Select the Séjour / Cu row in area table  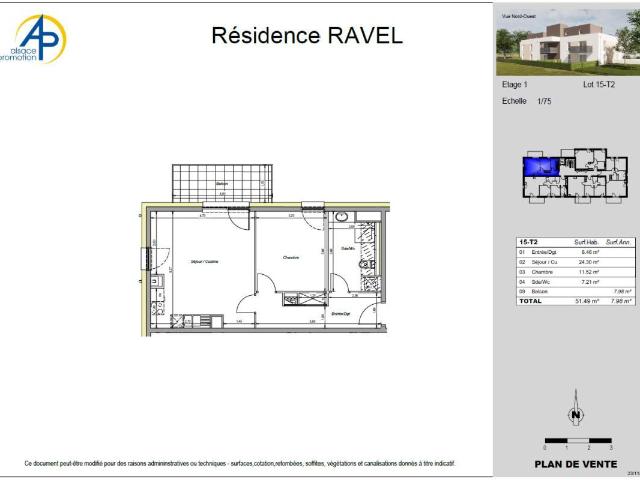pyautogui.click(x=576, y=262)
